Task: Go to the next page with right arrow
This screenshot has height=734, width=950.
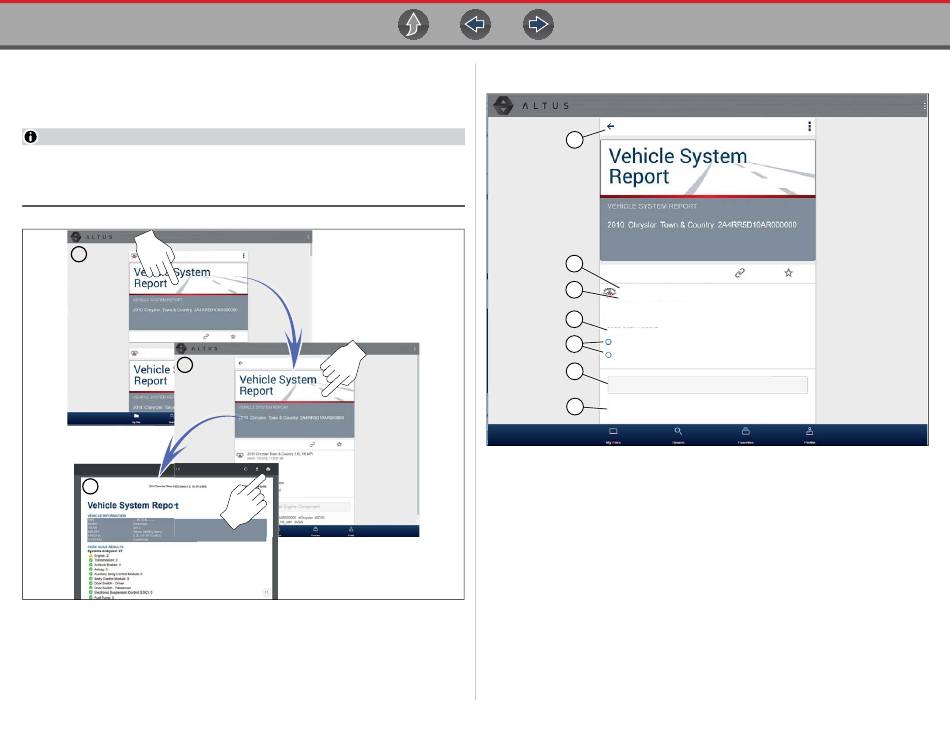Action: point(538,27)
